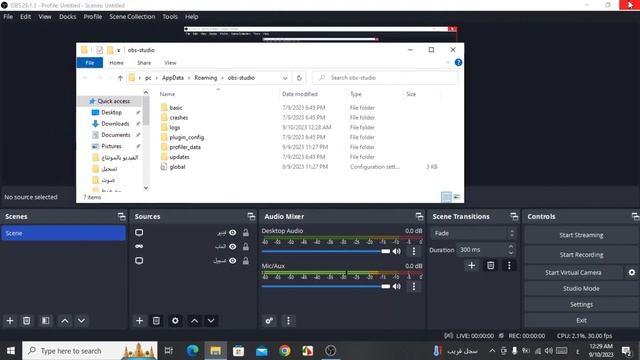Click Start Virtual Camera button
The image size is (640, 360).
[x=573, y=272]
